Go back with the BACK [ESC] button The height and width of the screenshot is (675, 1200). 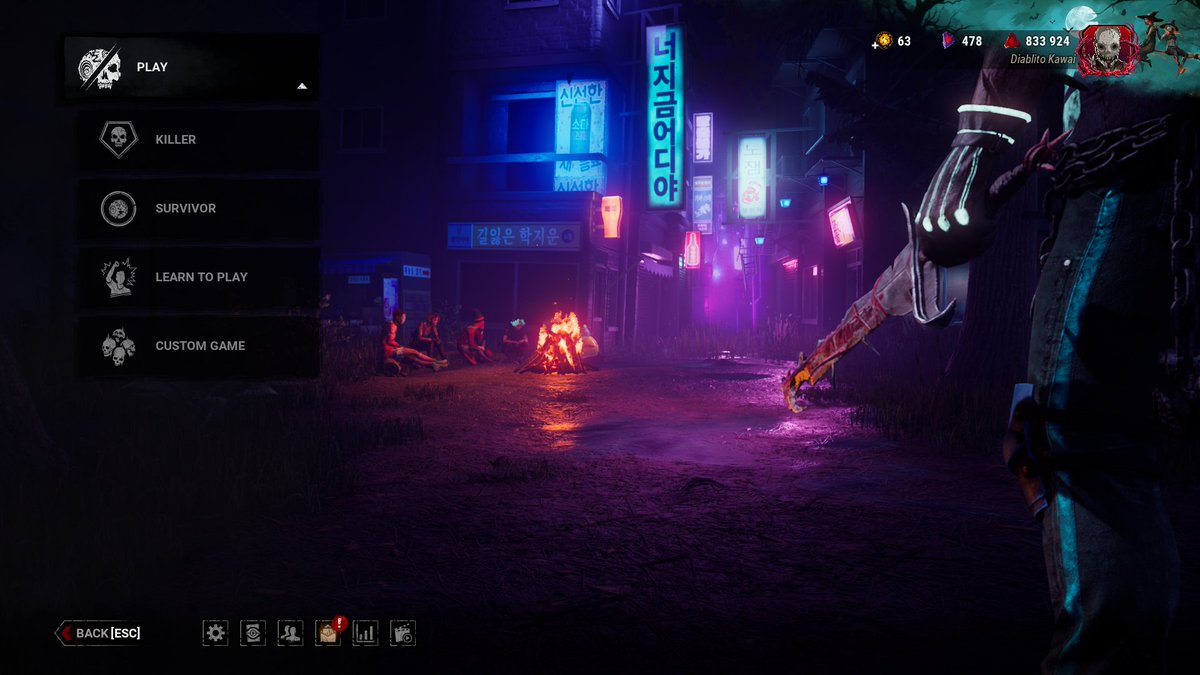pyautogui.click(x=98, y=633)
